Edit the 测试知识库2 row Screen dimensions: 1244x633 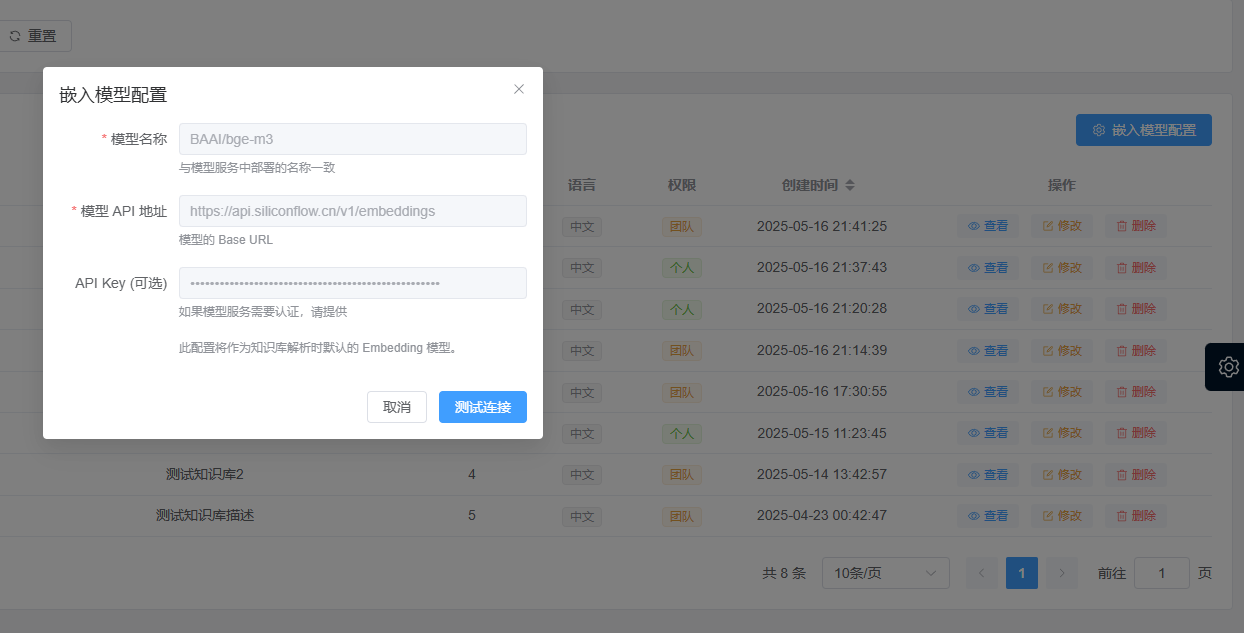click(1062, 475)
